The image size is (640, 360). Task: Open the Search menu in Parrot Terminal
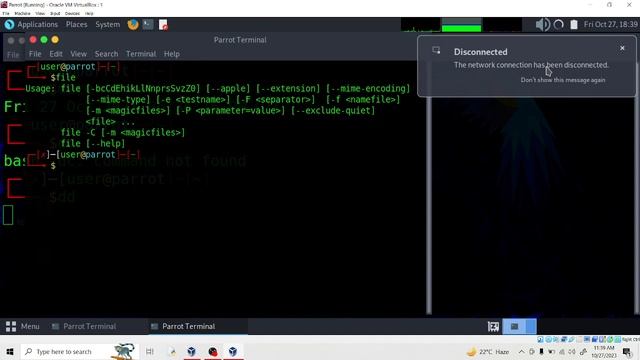(x=106, y=54)
